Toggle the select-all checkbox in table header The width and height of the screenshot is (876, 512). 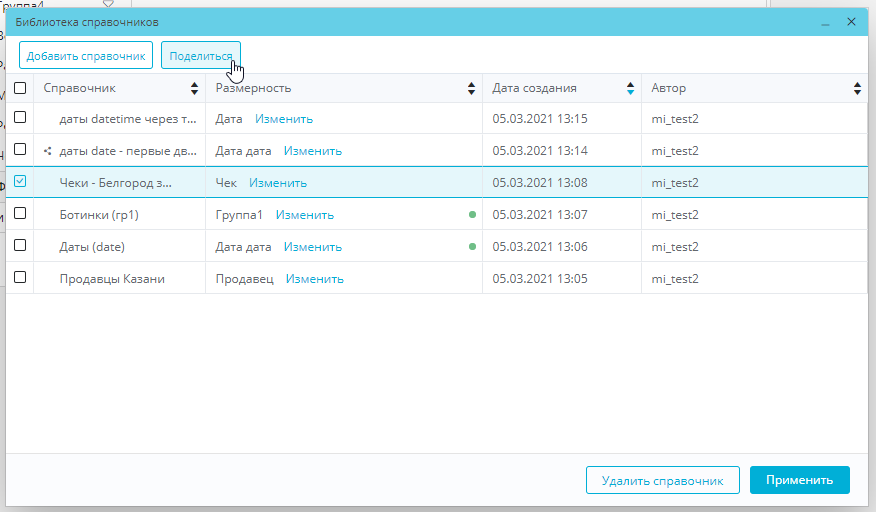(x=20, y=88)
